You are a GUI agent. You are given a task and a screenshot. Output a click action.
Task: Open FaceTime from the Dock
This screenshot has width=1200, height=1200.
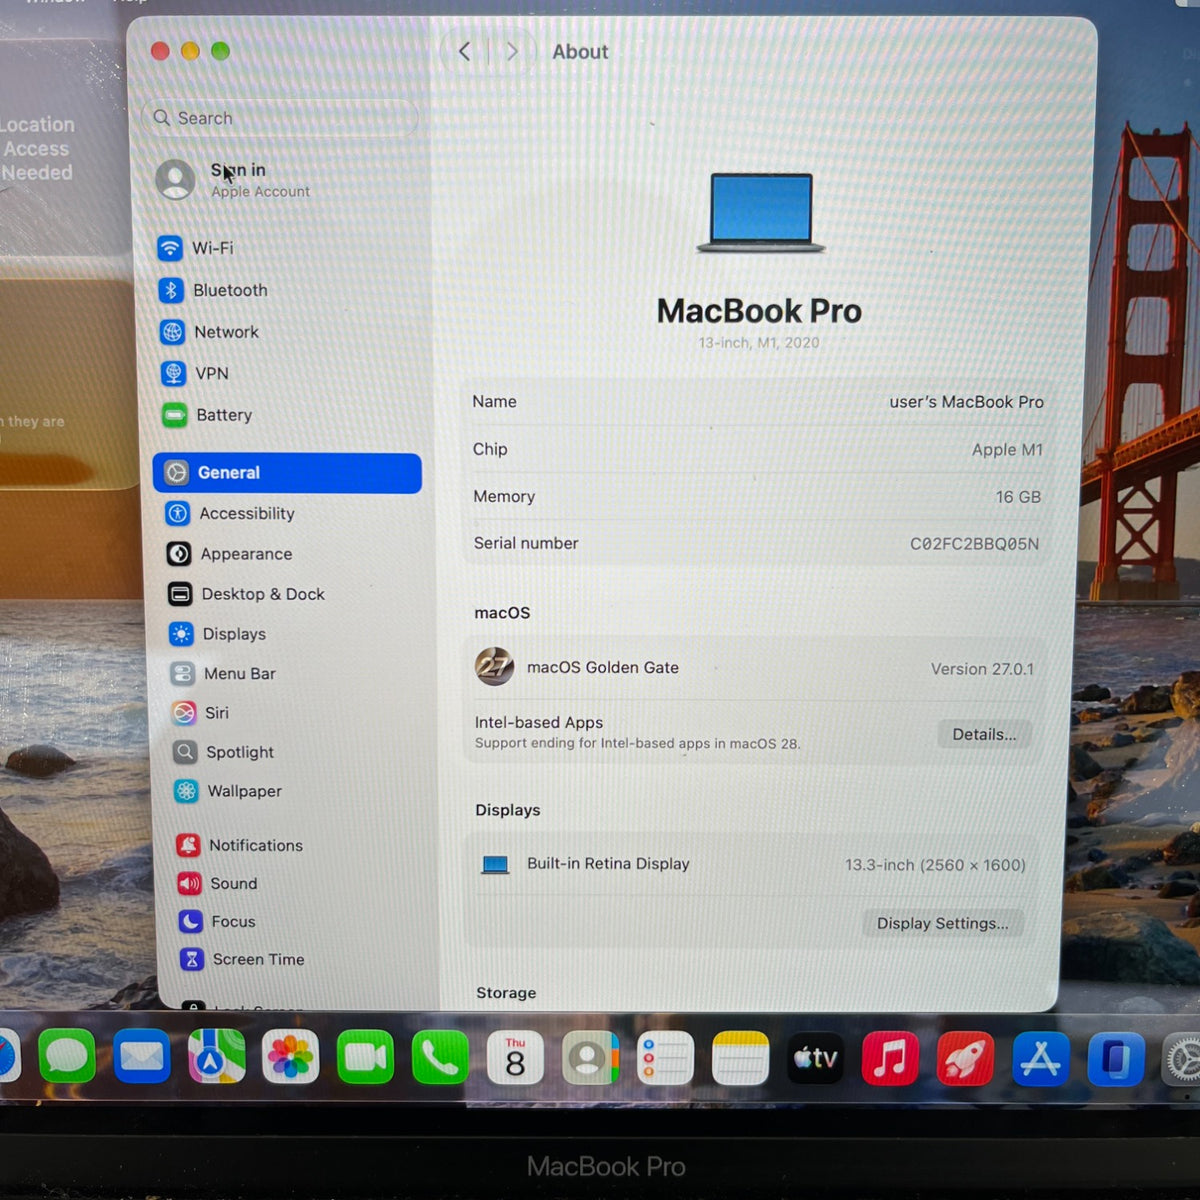365,1058
